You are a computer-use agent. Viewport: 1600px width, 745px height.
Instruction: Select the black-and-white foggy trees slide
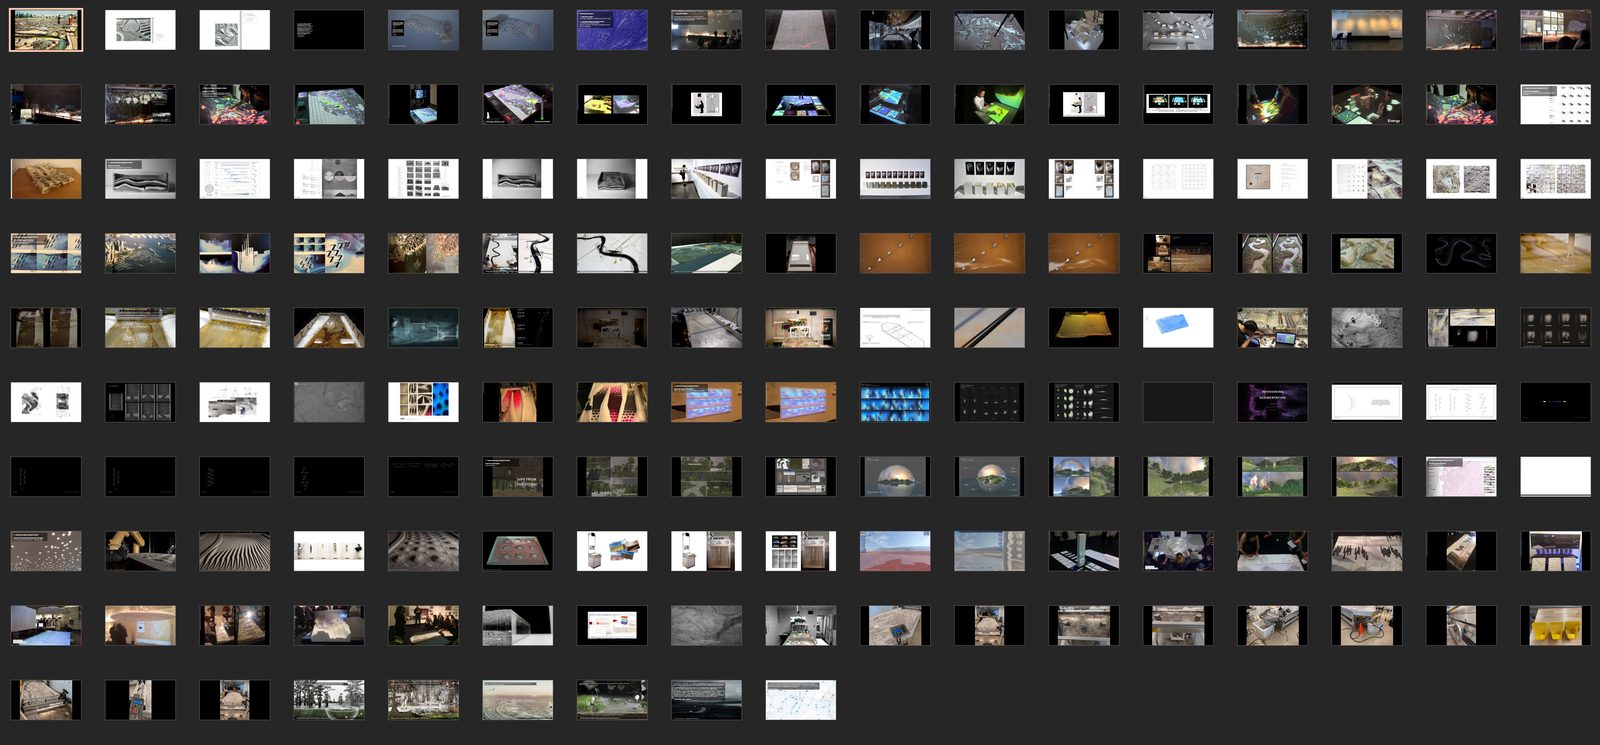coord(329,700)
